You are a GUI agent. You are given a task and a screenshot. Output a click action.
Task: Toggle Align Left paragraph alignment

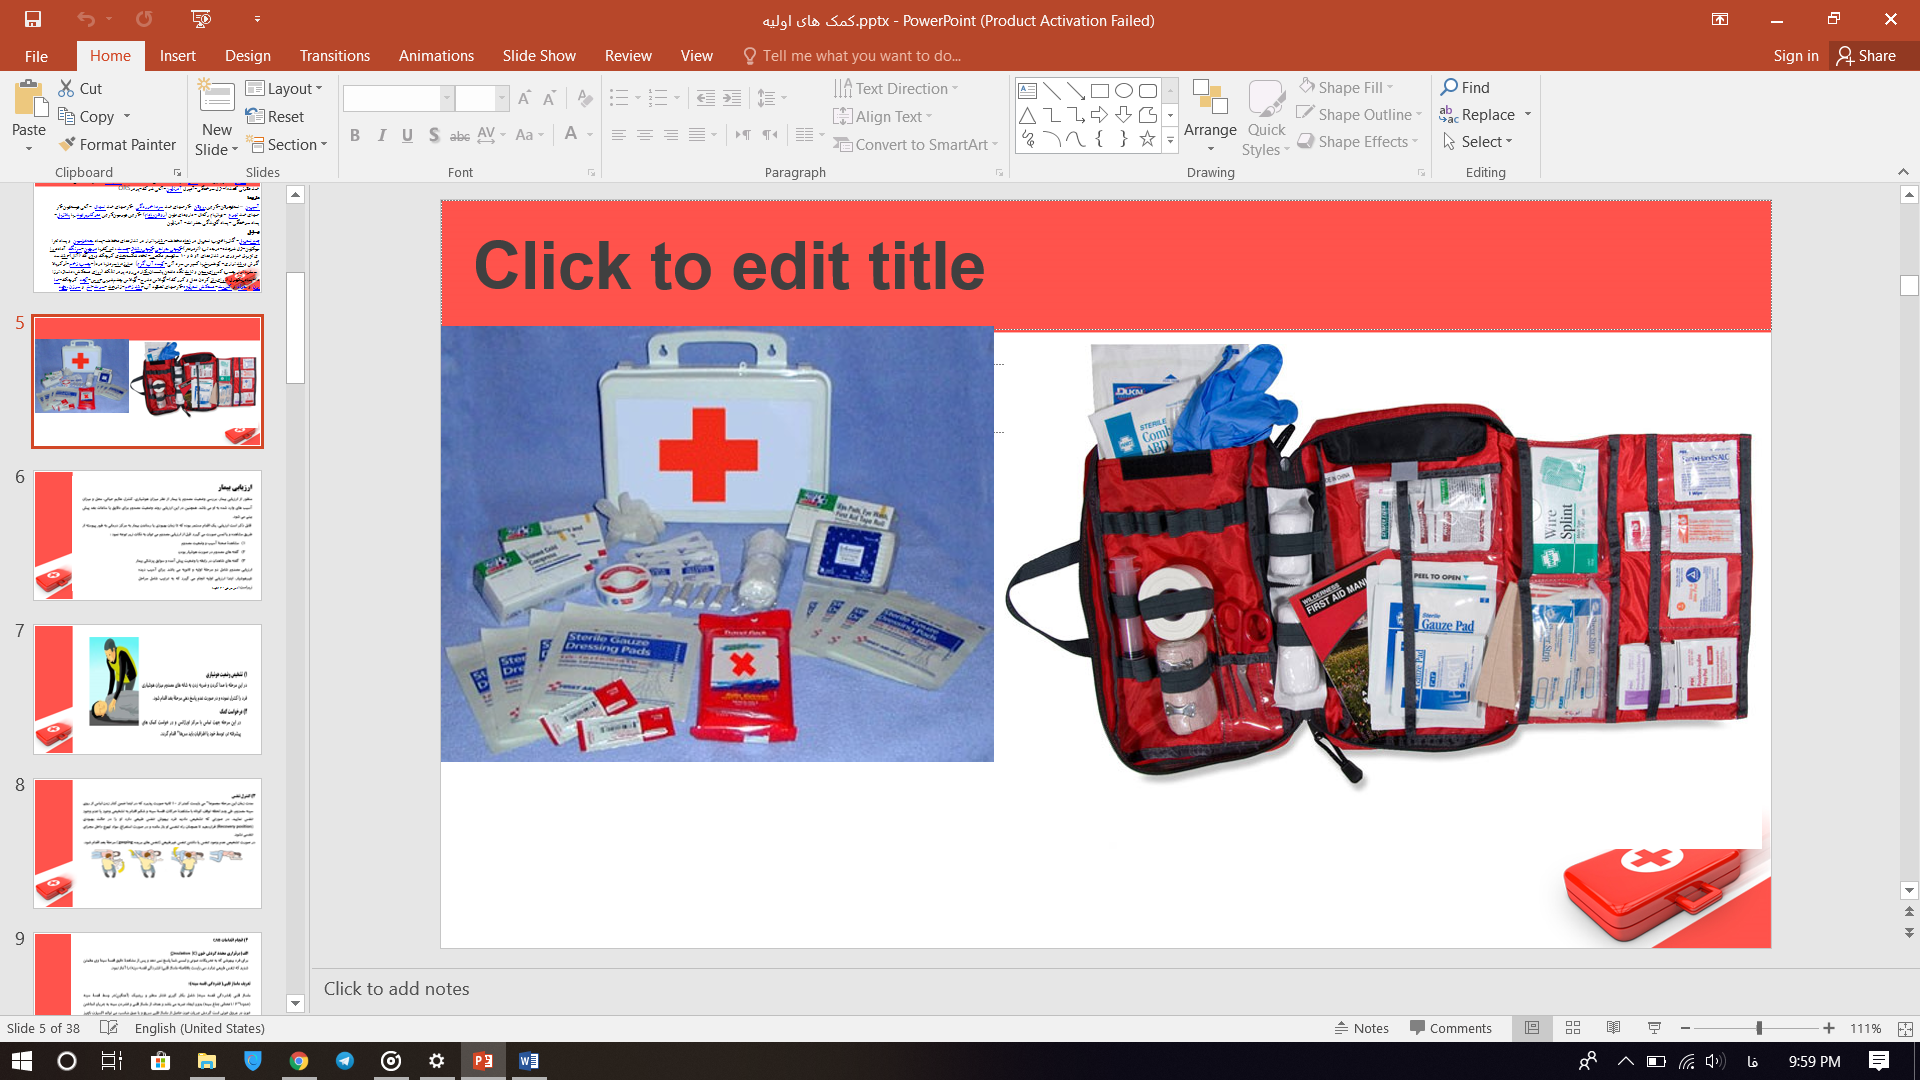(619, 135)
